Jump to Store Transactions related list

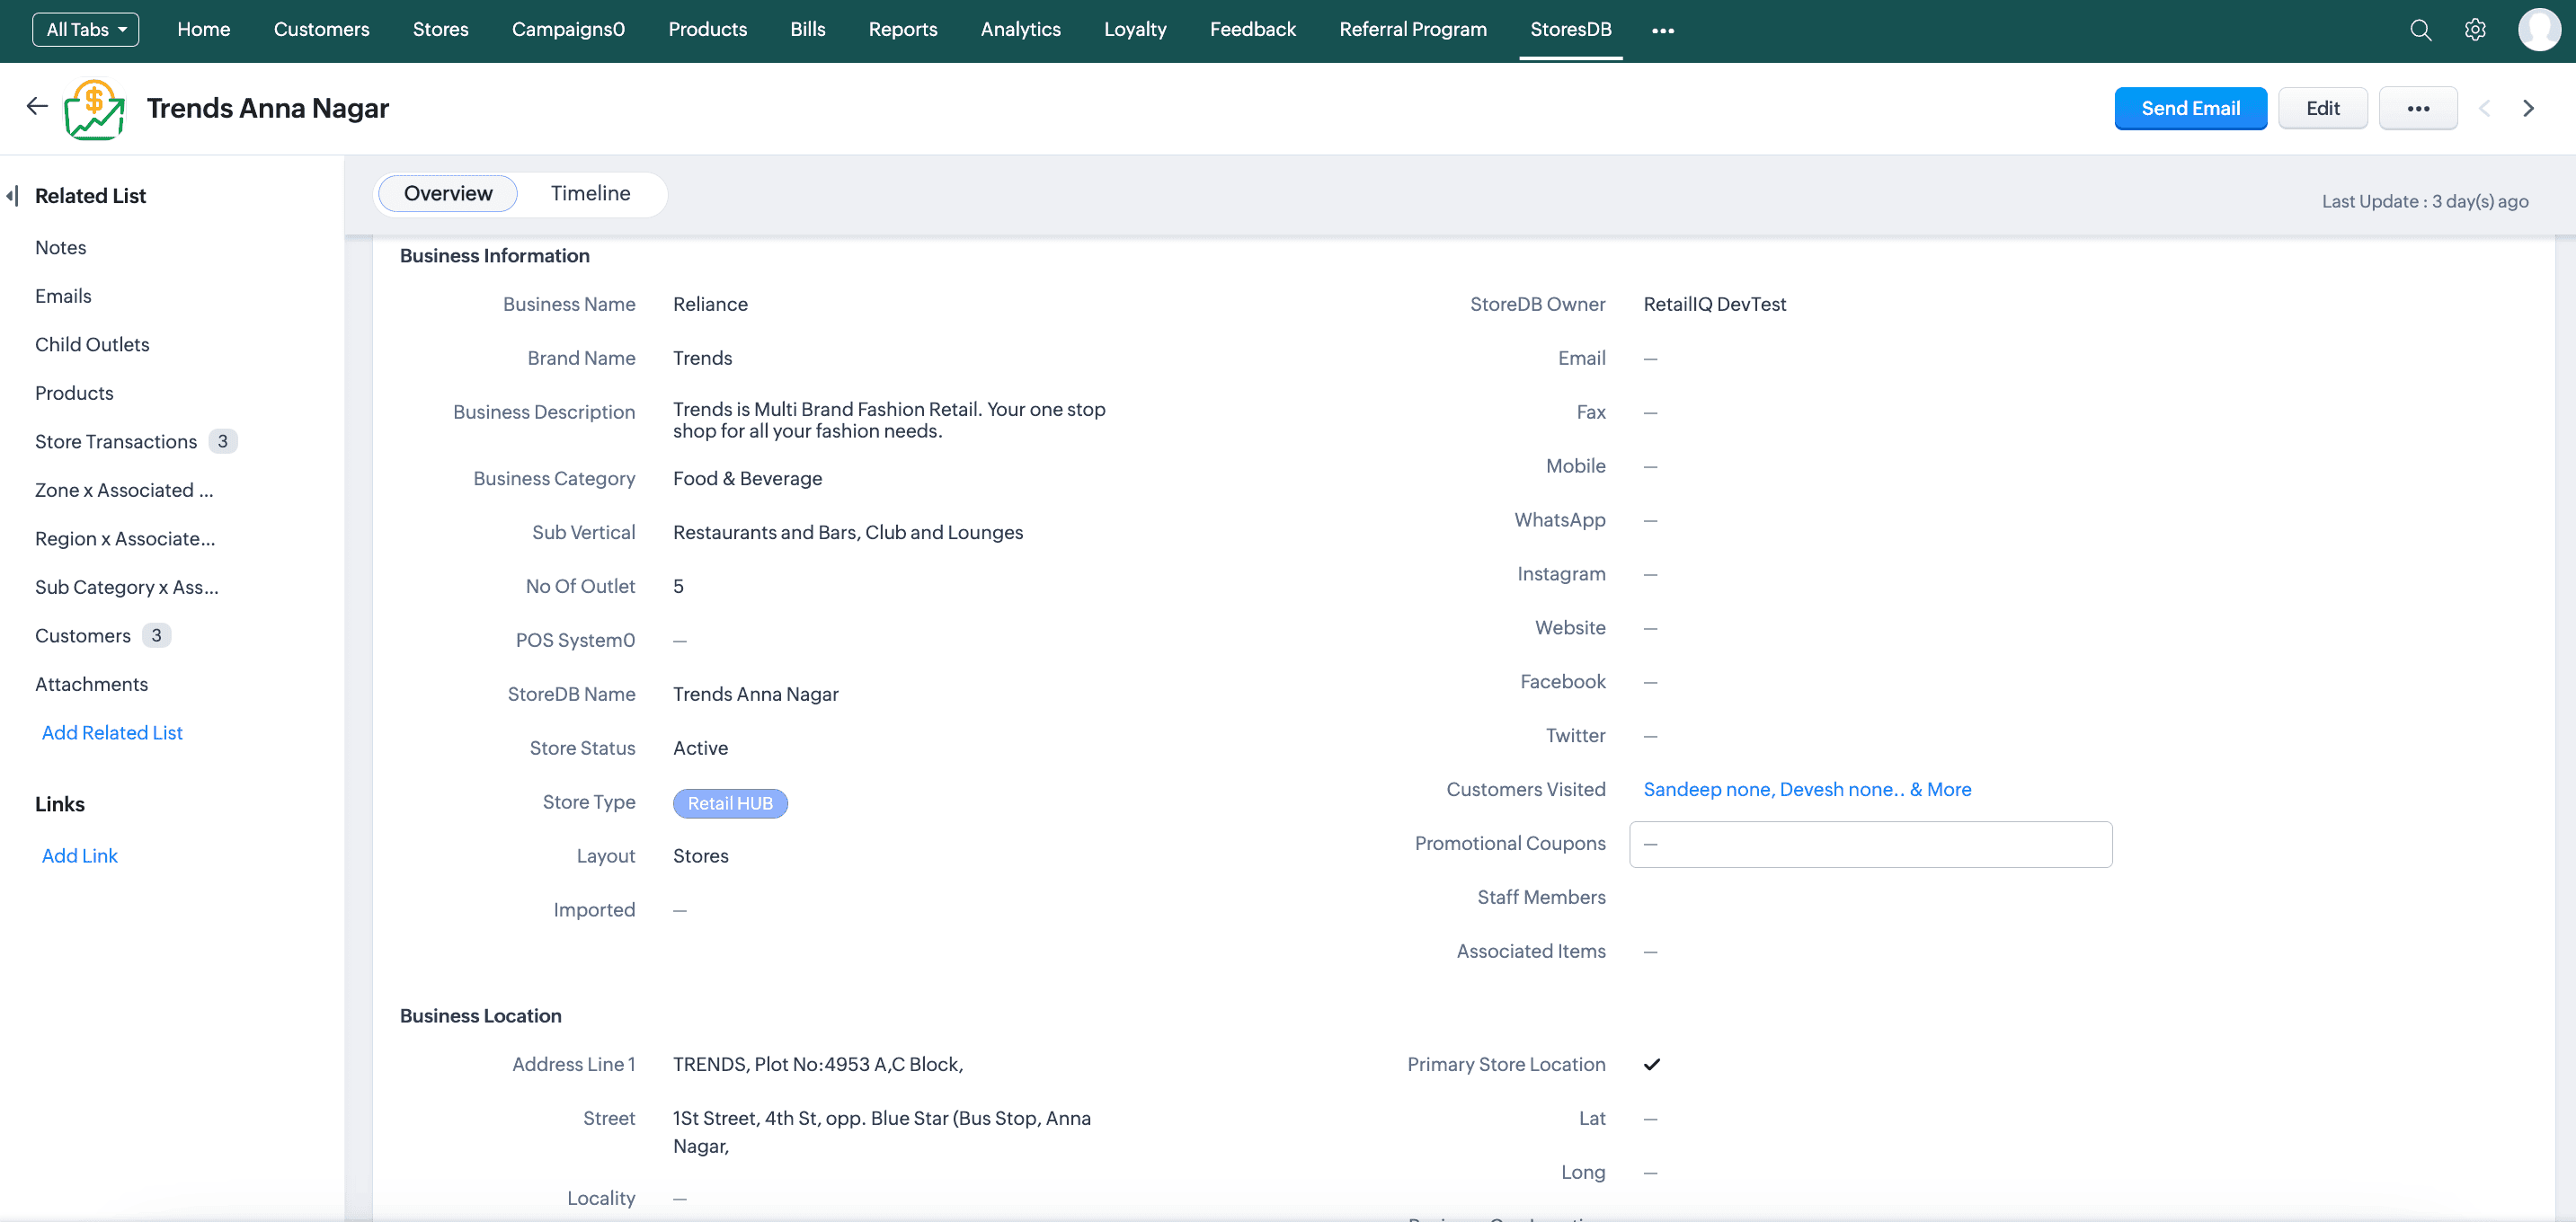click(x=116, y=441)
